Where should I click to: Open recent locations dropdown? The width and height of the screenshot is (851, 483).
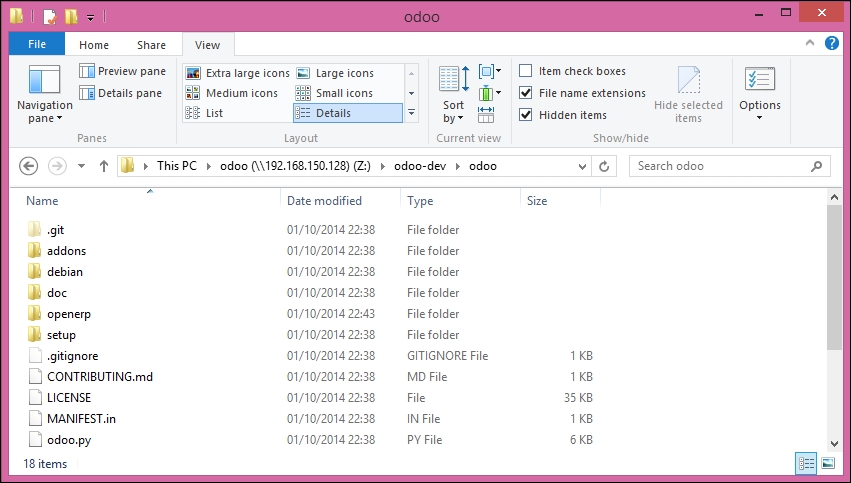(x=81, y=166)
